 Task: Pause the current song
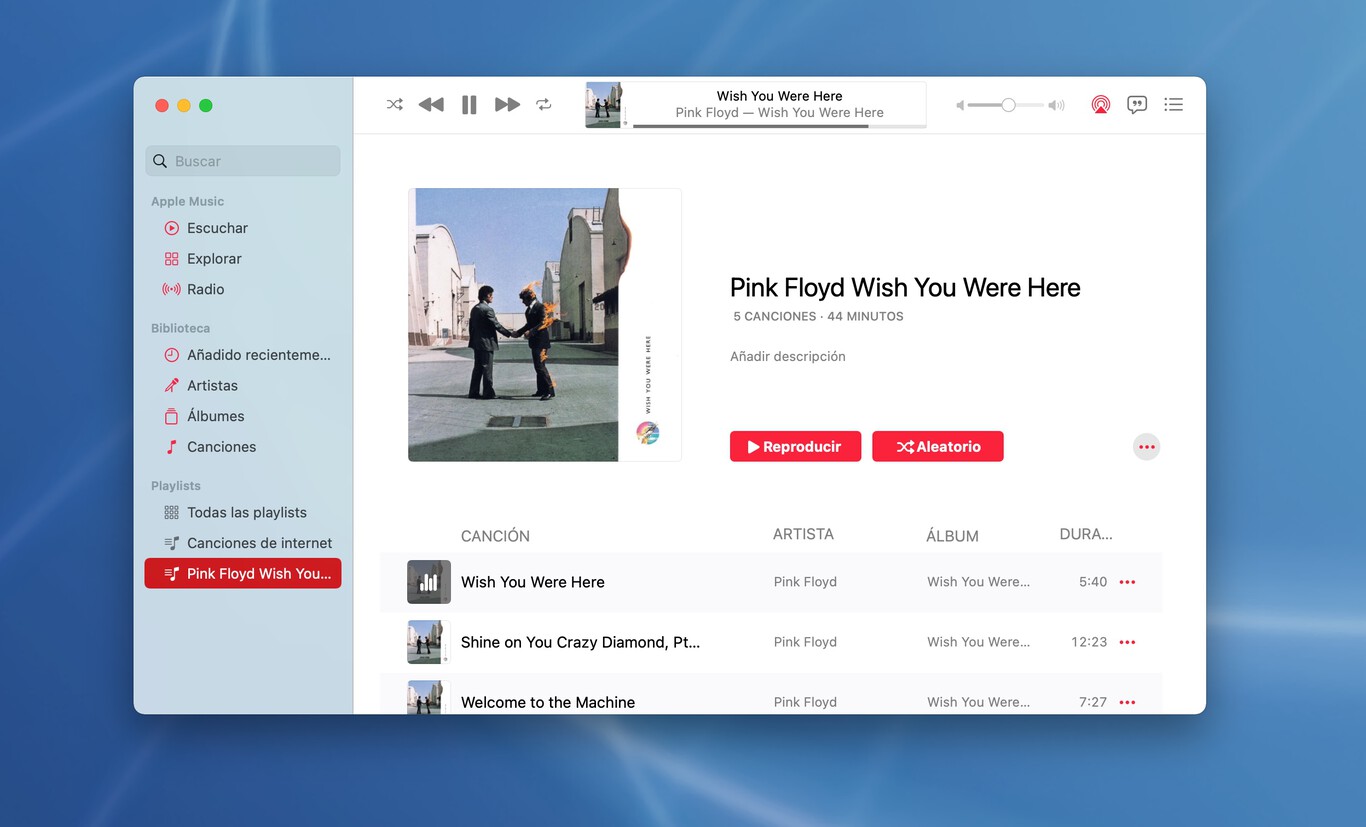pos(469,105)
